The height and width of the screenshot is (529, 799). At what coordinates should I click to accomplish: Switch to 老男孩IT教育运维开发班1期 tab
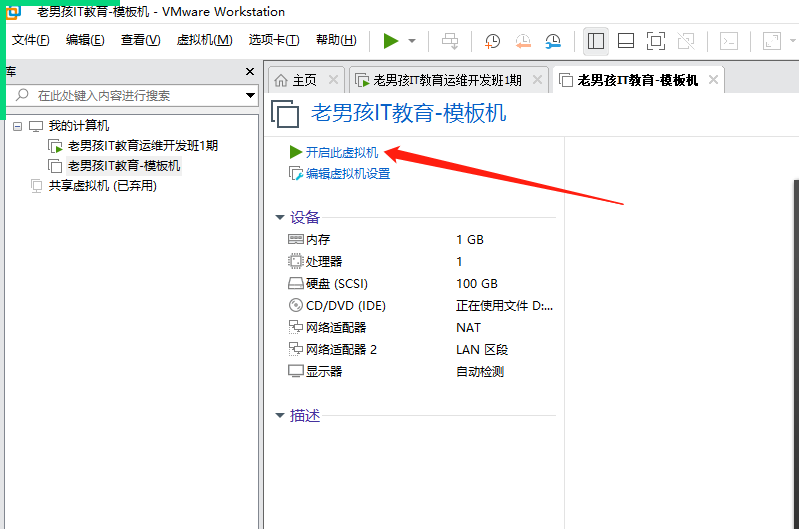pyautogui.click(x=447, y=80)
